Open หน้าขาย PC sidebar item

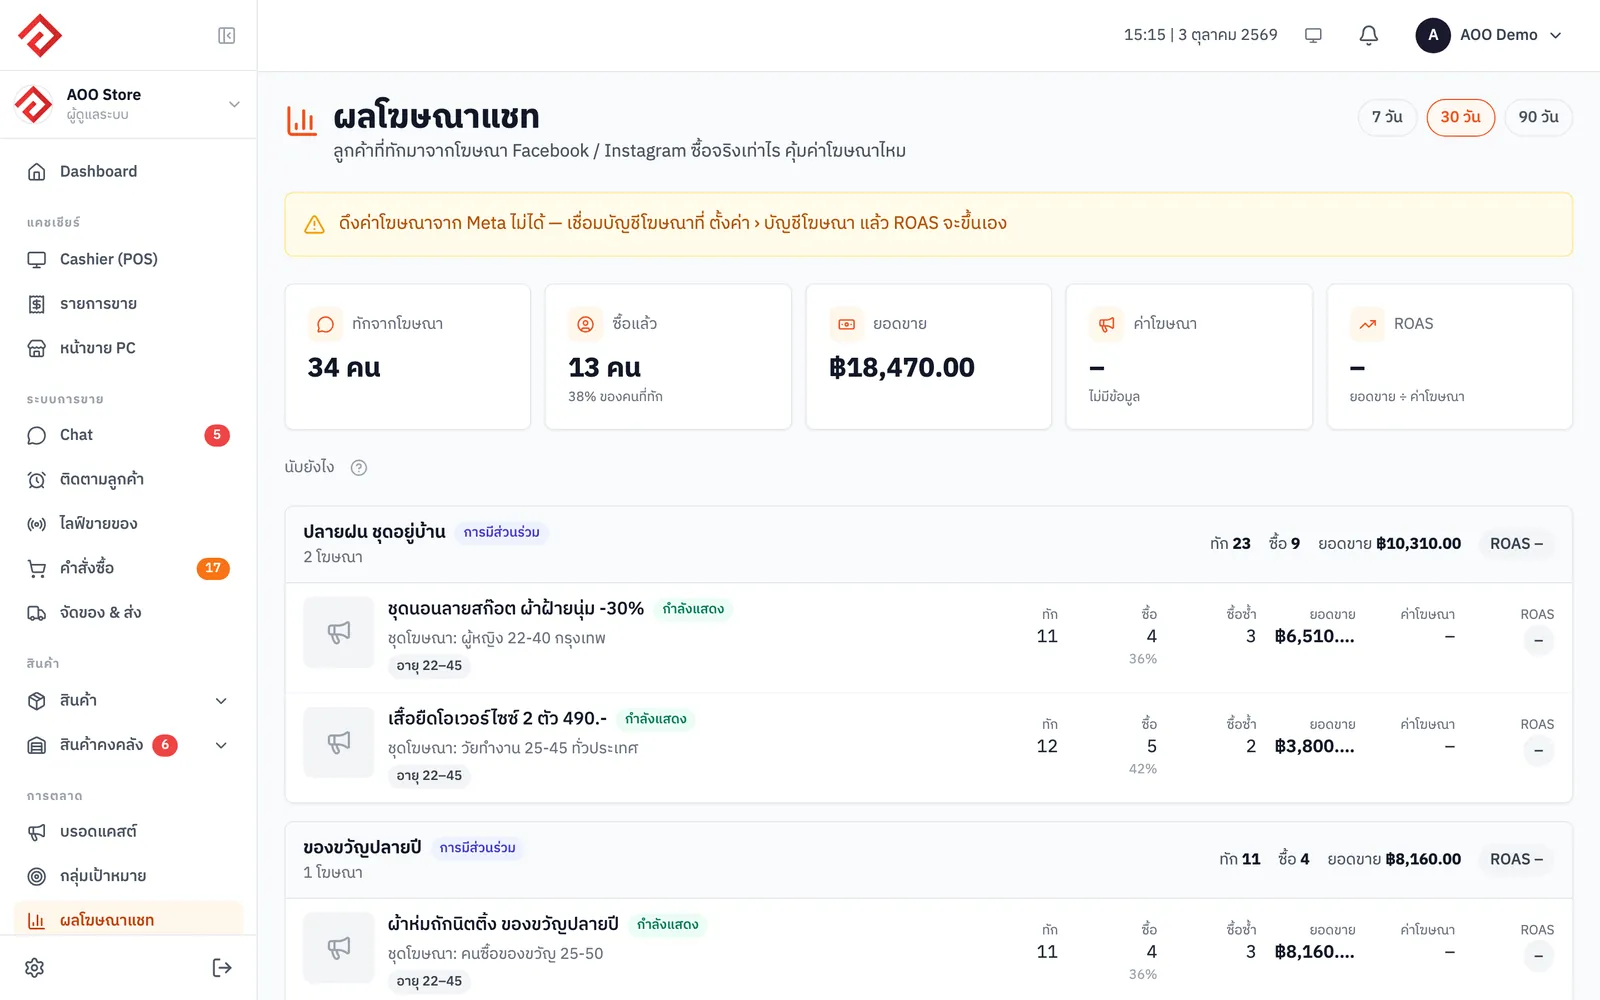128,348
